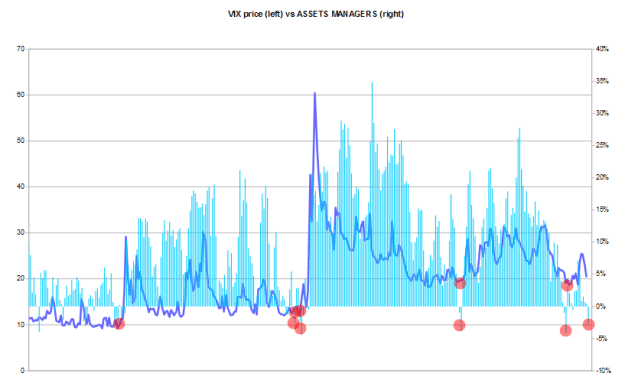Image resolution: width=625 pixels, height=386 pixels.
Task: Click the right axis label '25%'
Action: [x=602, y=145]
